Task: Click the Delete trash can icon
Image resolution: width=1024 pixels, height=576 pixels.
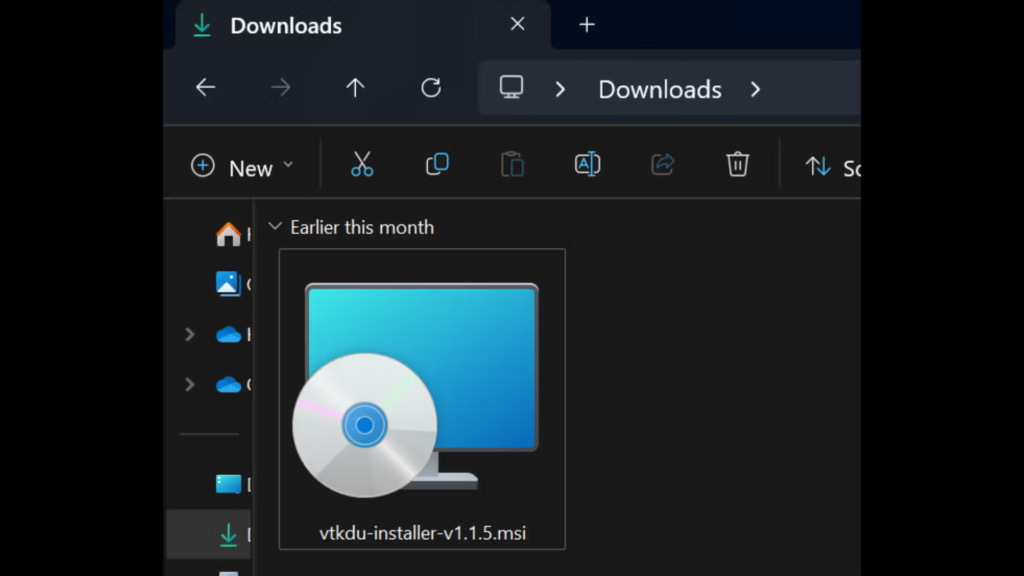Action: (x=737, y=165)
